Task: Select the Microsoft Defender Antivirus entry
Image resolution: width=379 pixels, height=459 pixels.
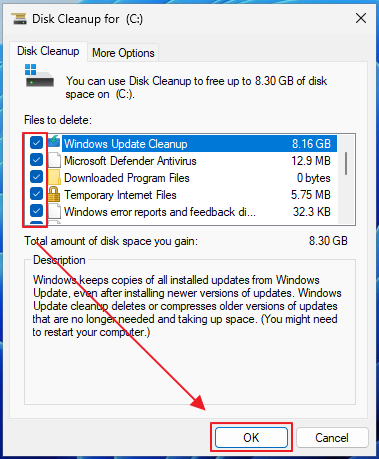Action: [x=199, y=161]
